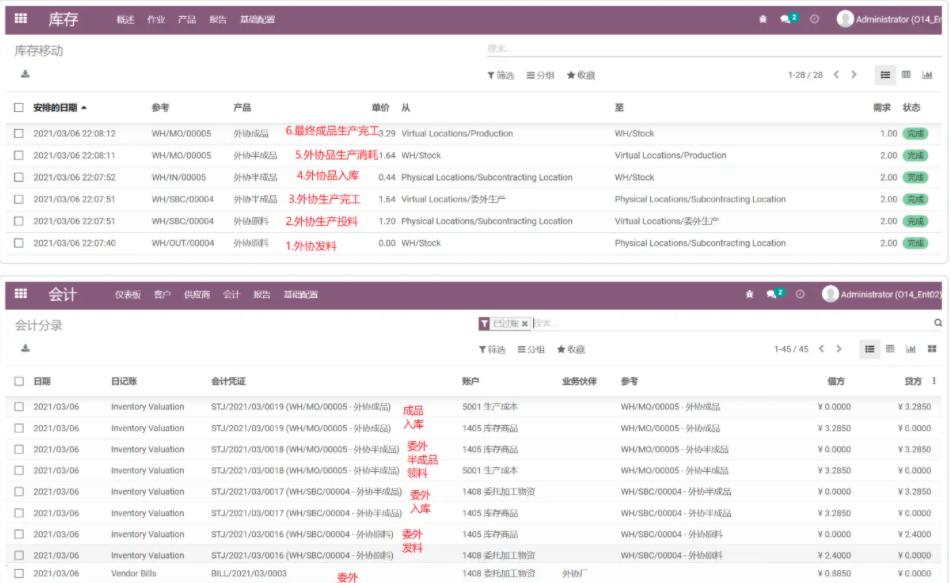Open the messaging bubble with badge 2
Image resolution: width=951 pixels, height=583 pixels.
tap(785, 17)
